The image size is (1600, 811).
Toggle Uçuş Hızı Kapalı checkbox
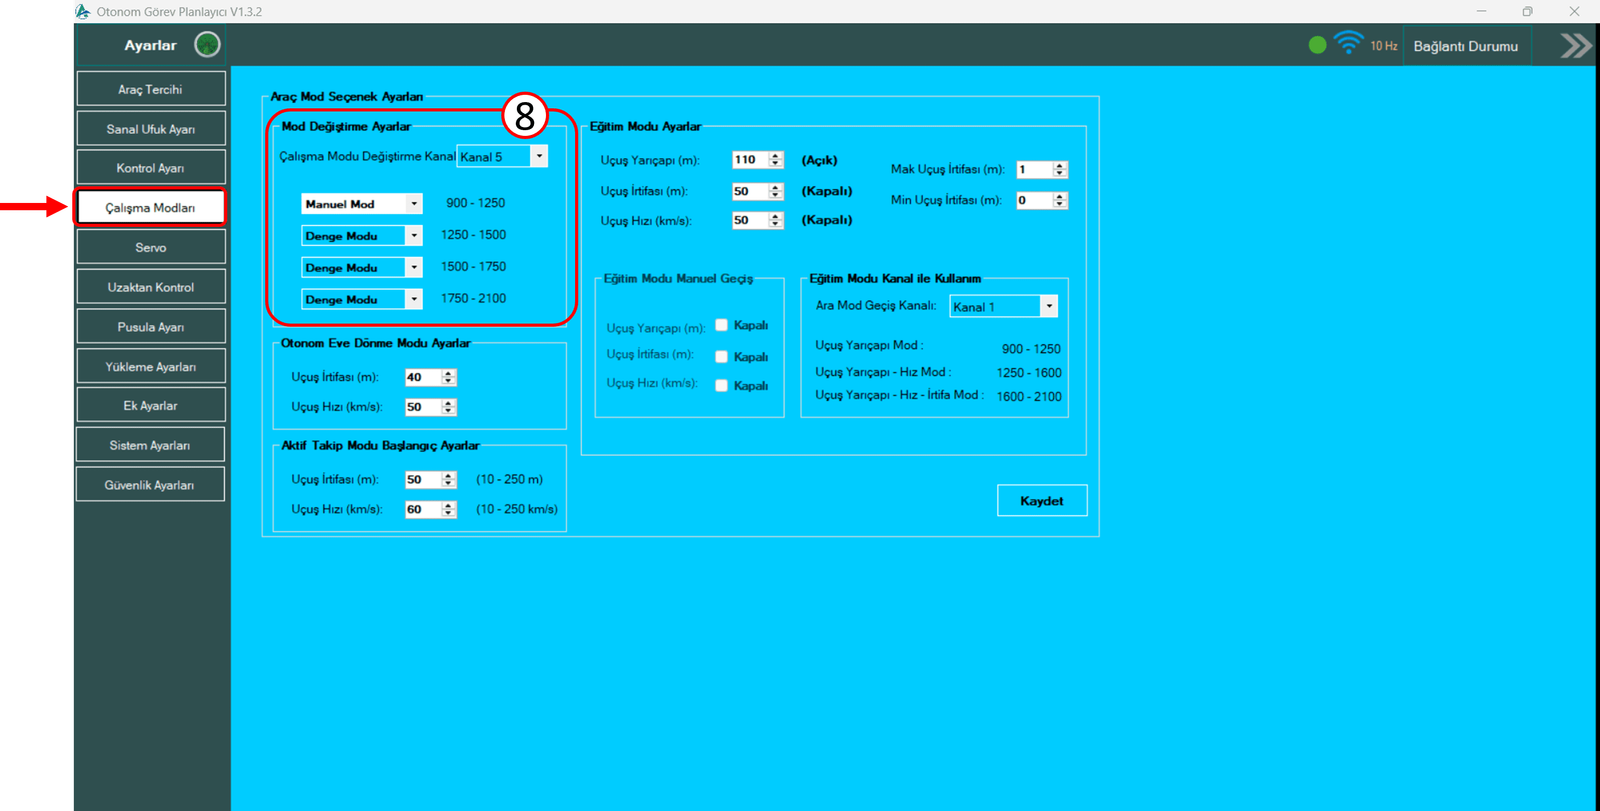tap(721, 386)
